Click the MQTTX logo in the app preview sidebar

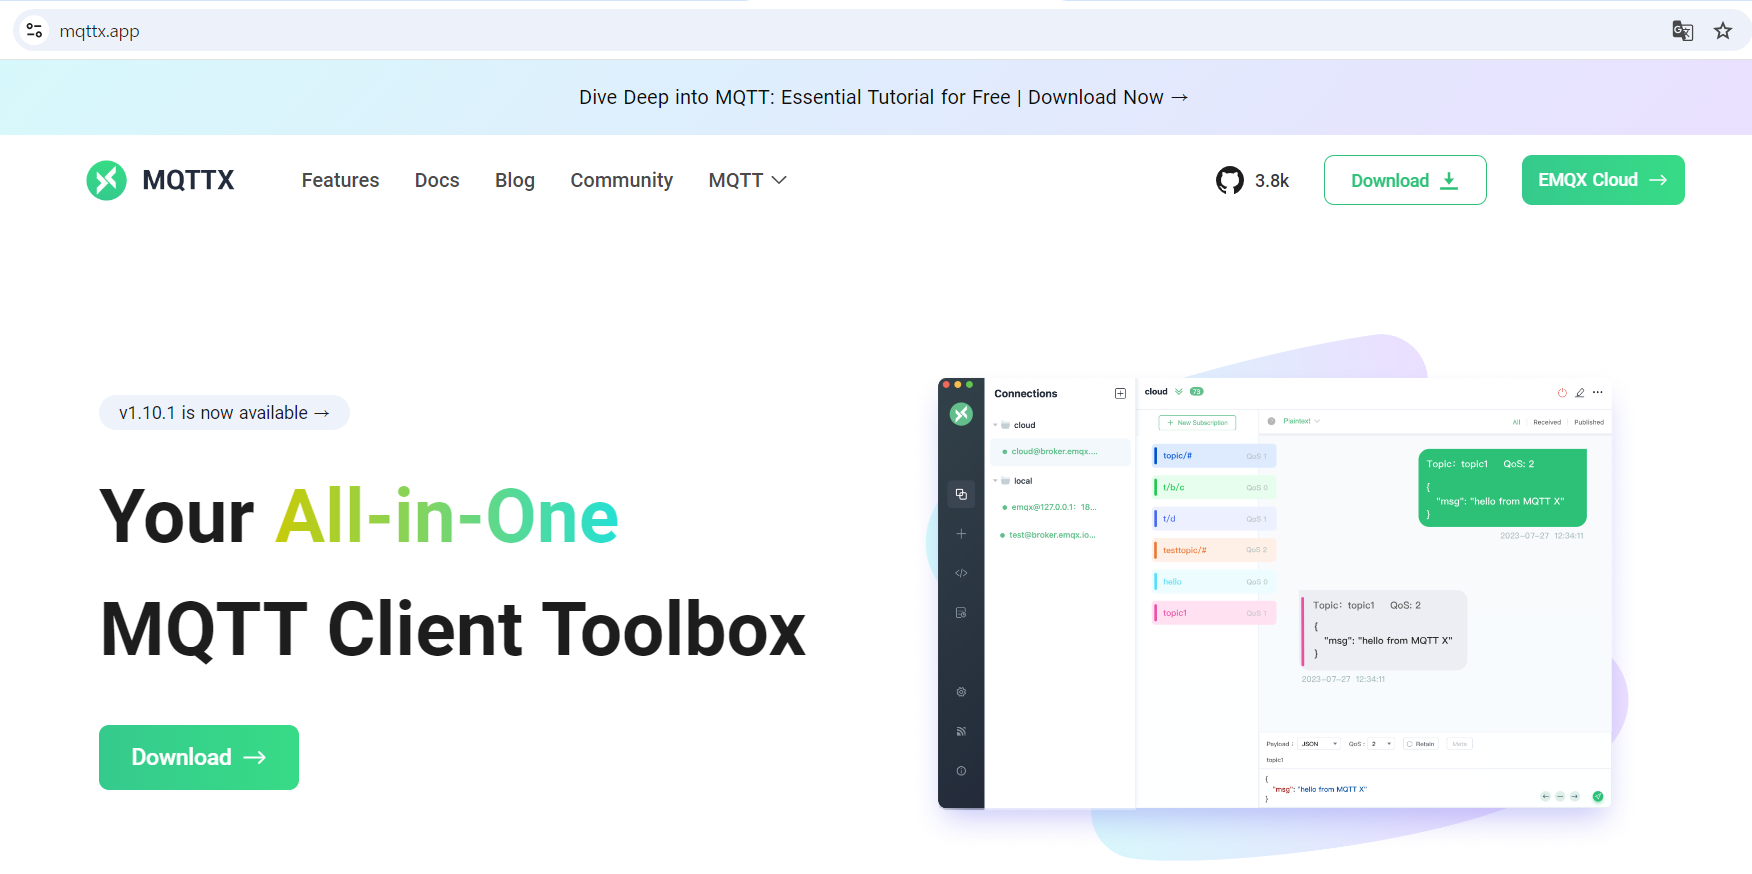961,414
